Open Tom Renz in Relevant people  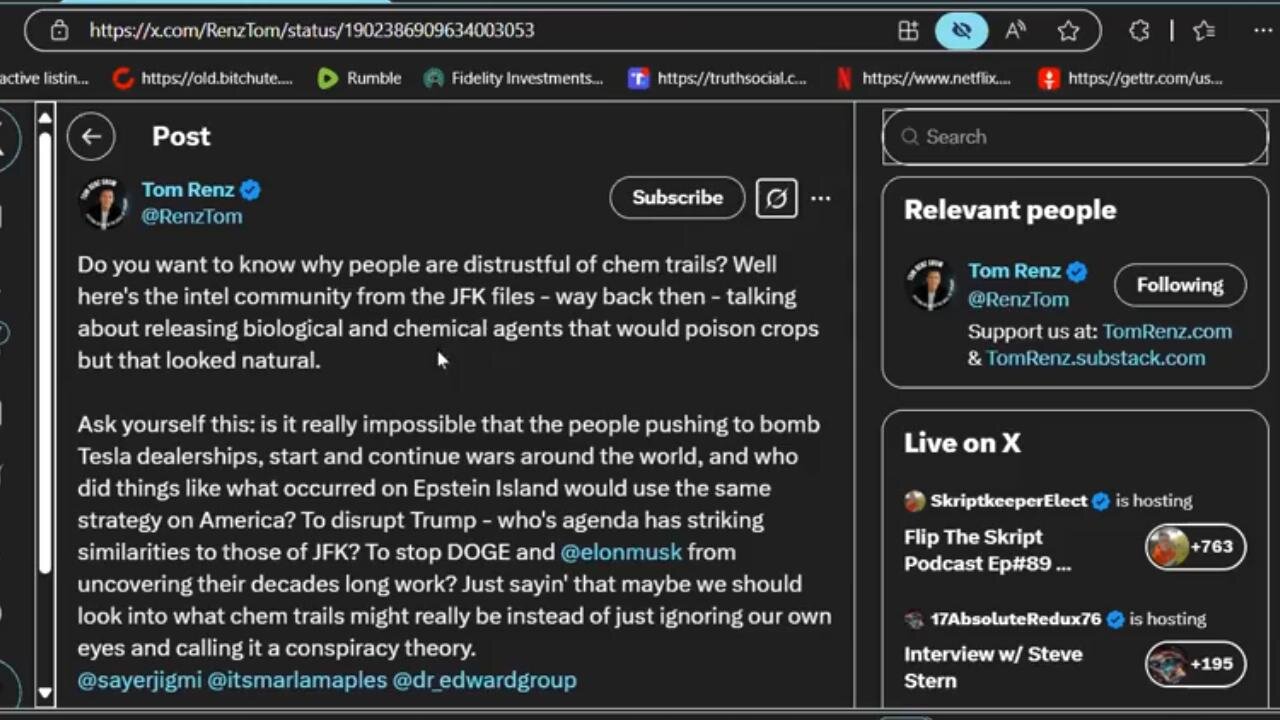(1013, 271)
